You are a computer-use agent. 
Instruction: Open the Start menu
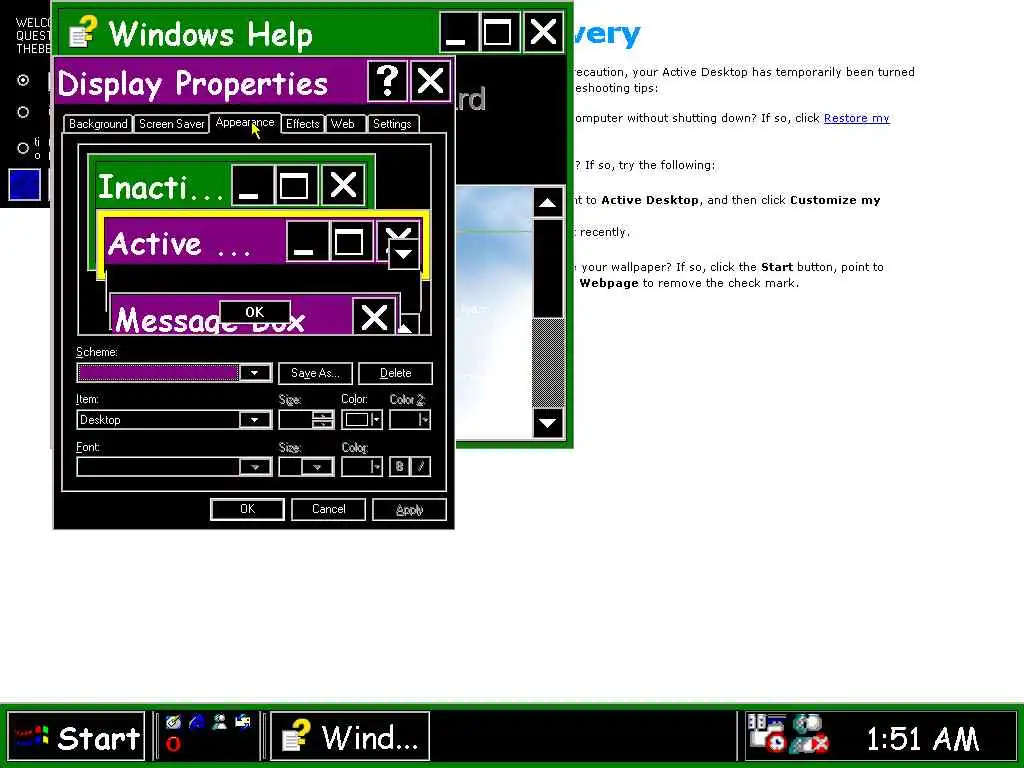(x=76, y=737)
